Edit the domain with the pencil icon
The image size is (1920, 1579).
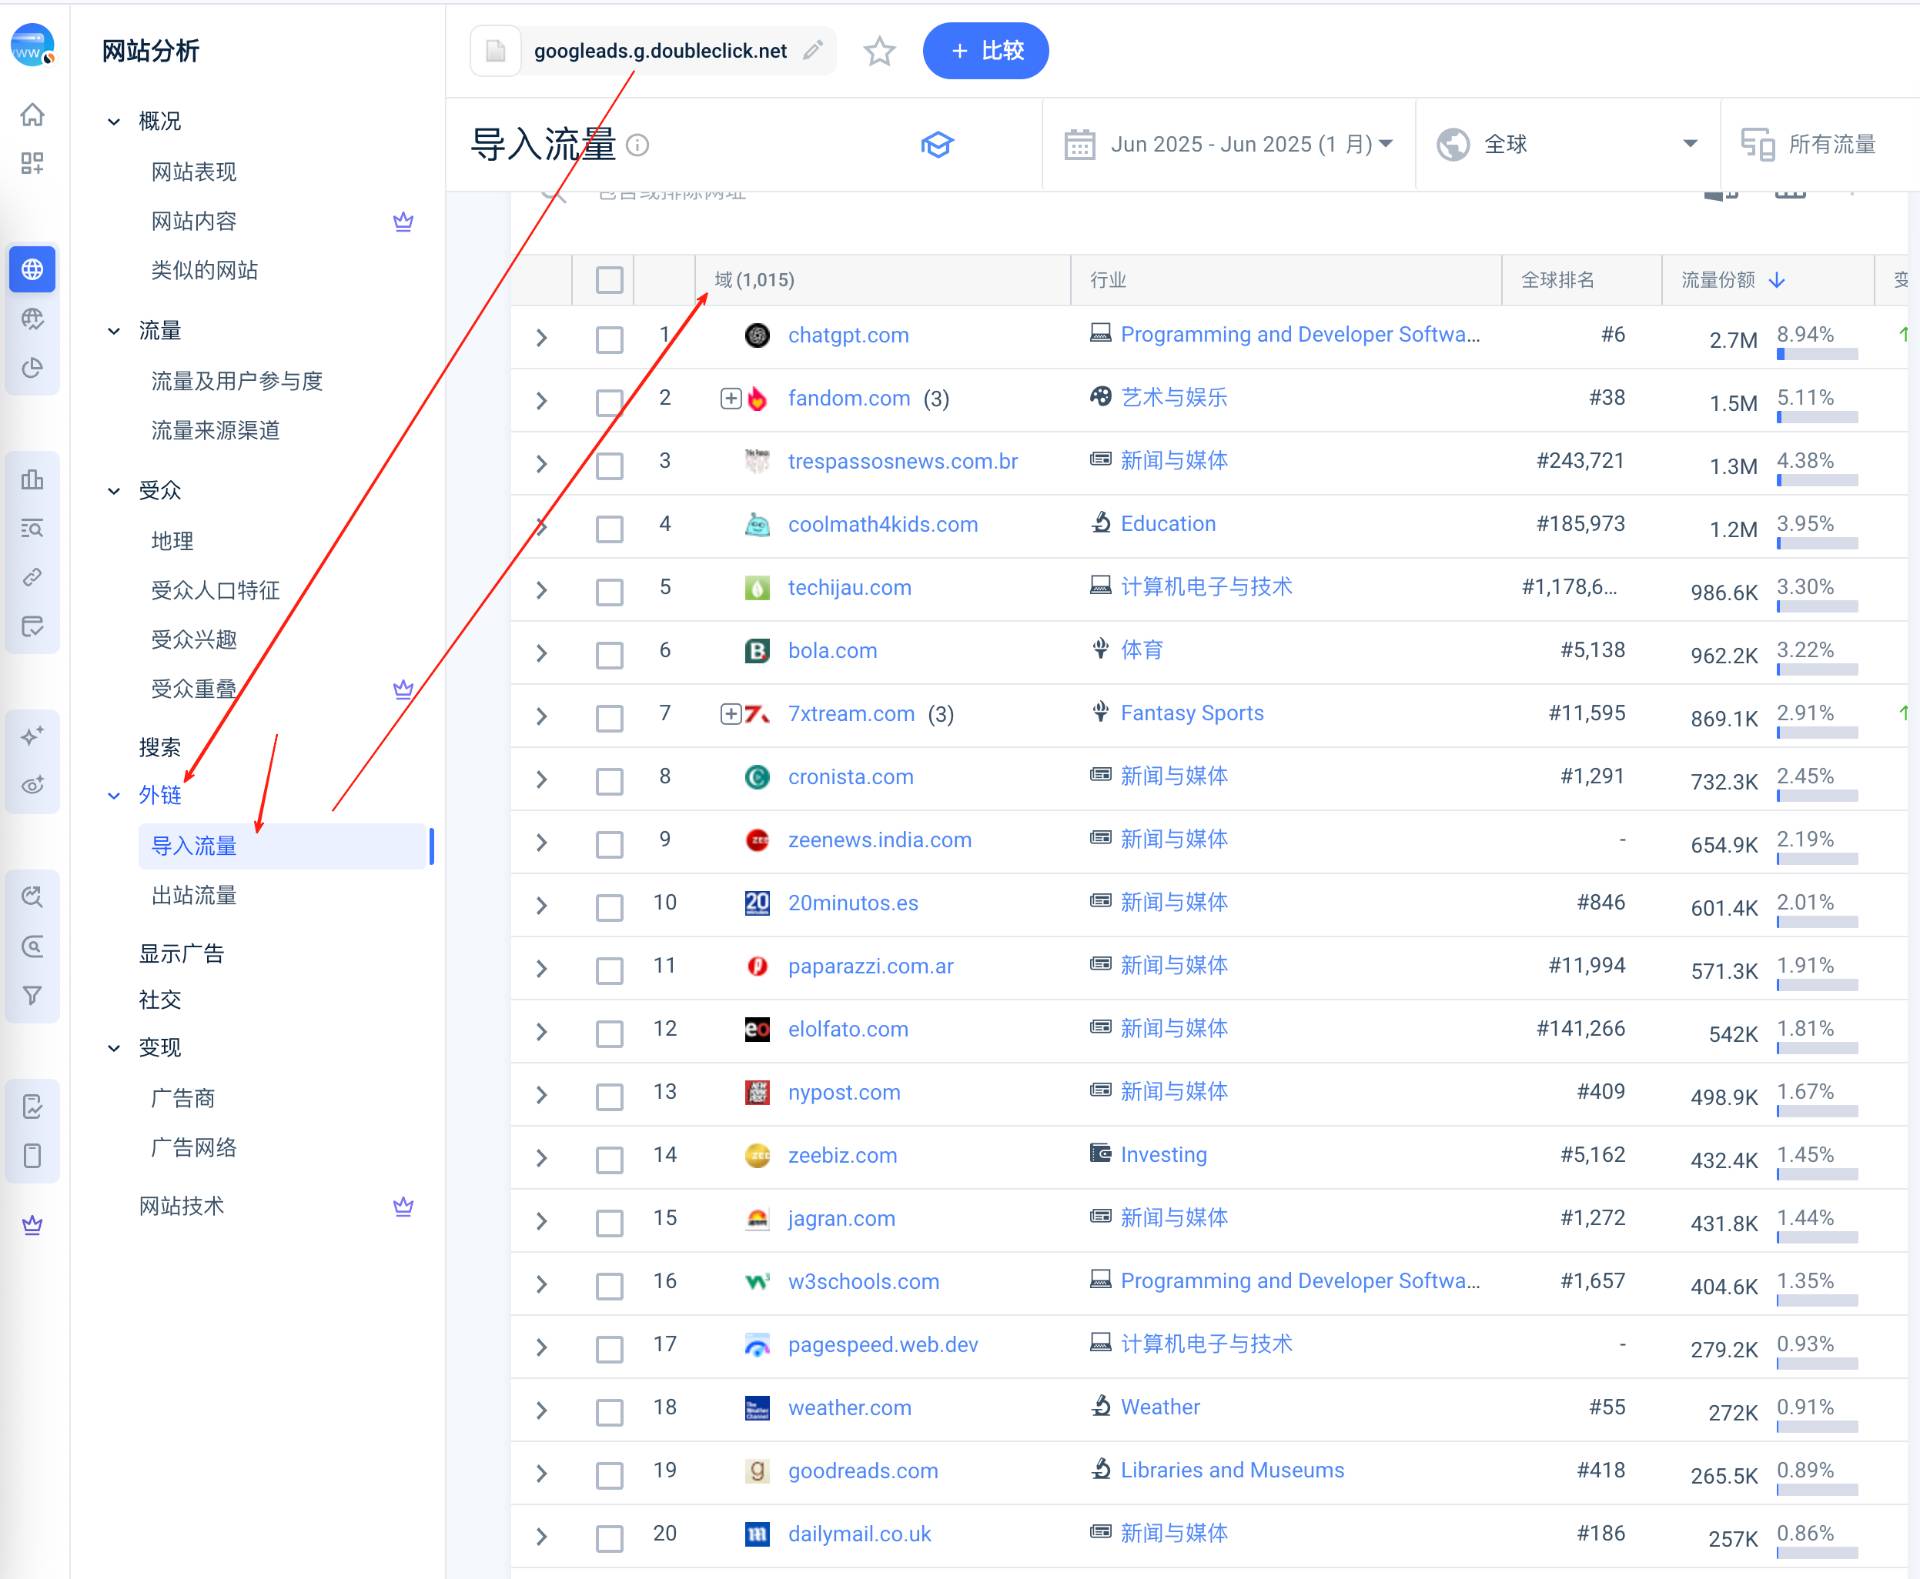pyautogui.click(x=813, y=50)
